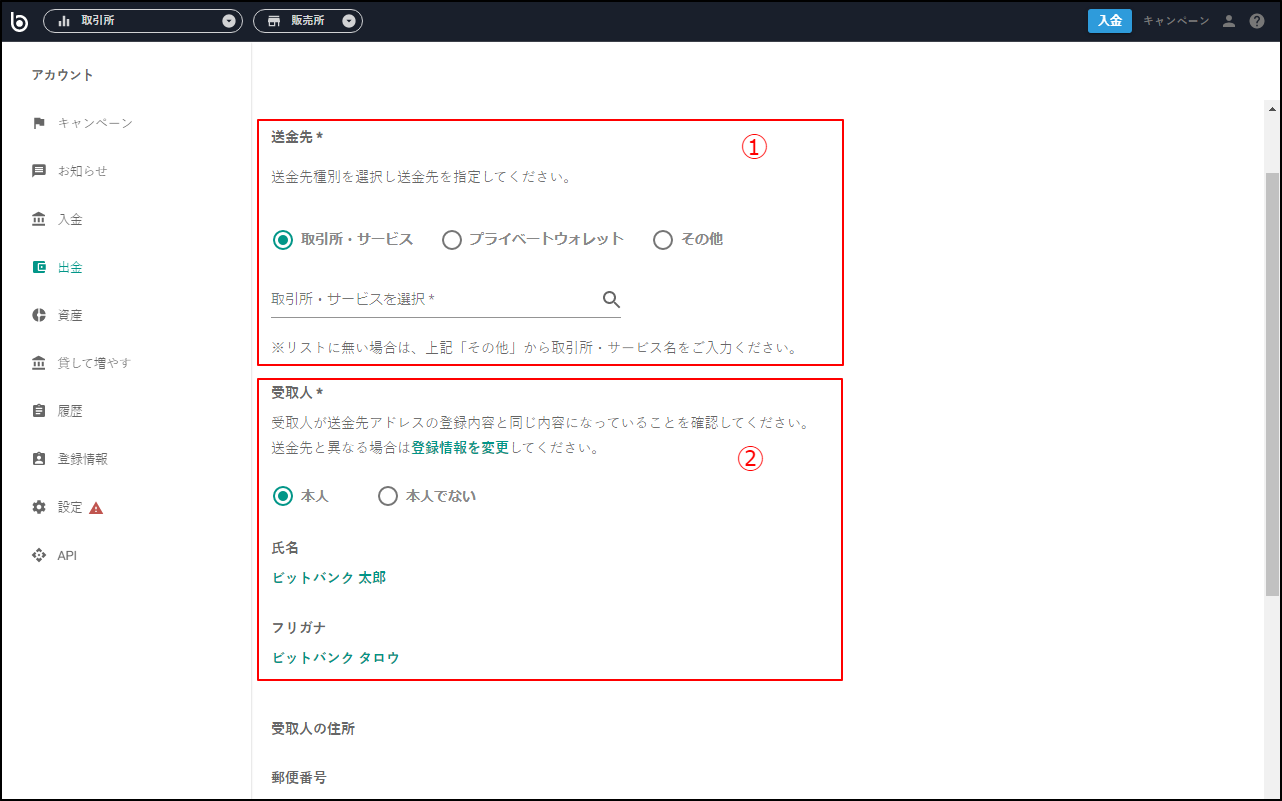
Task: Open 履歴 in the sidebar
Action: [70, 411]
